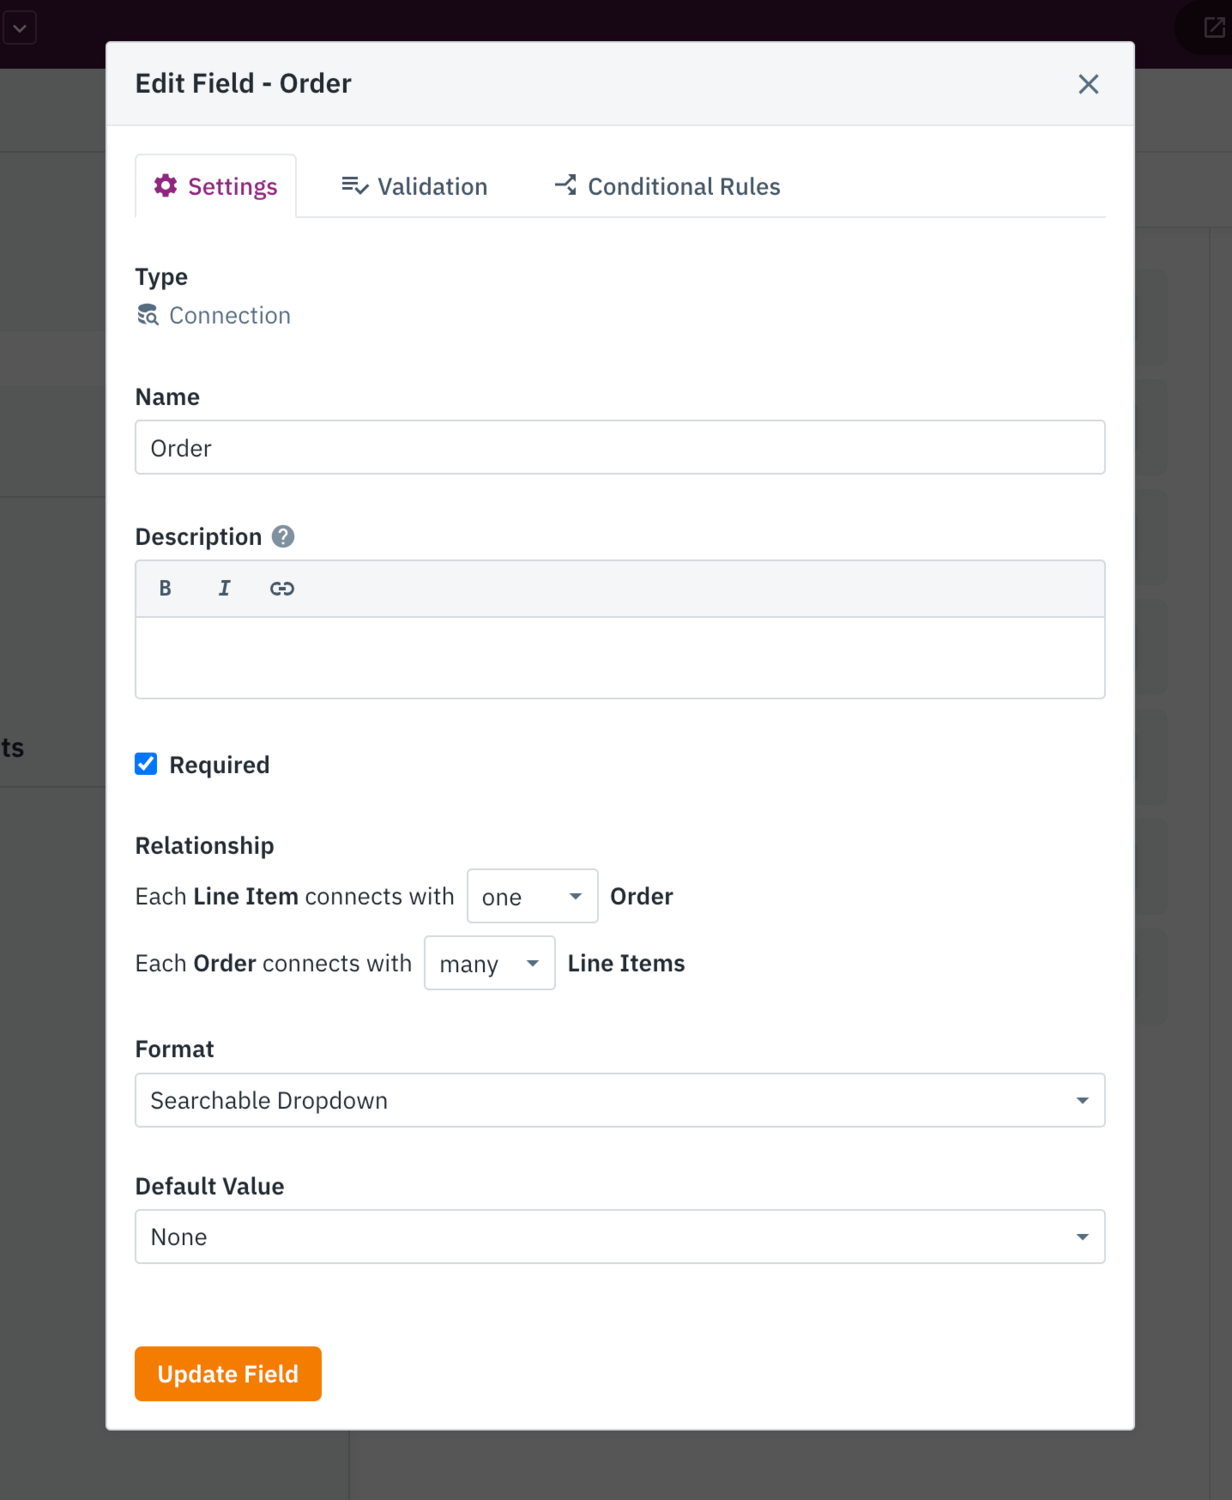Click the Description help question mark

[x=283, y=537]
